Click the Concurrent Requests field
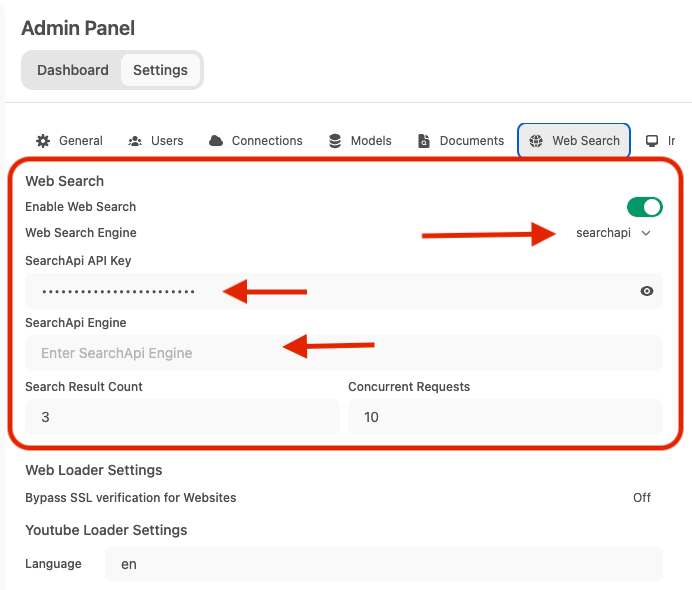The image size is (692, 590). pyautogui.click(x=505, y=417)
